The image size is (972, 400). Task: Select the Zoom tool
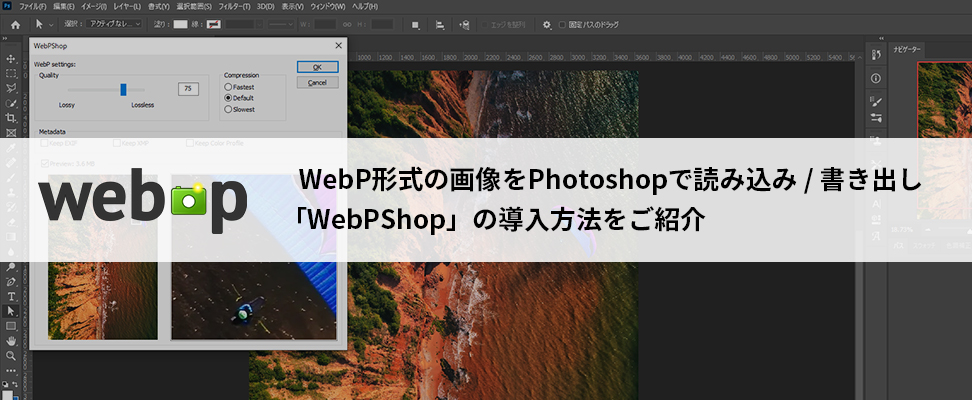click(x=11, y=356)
